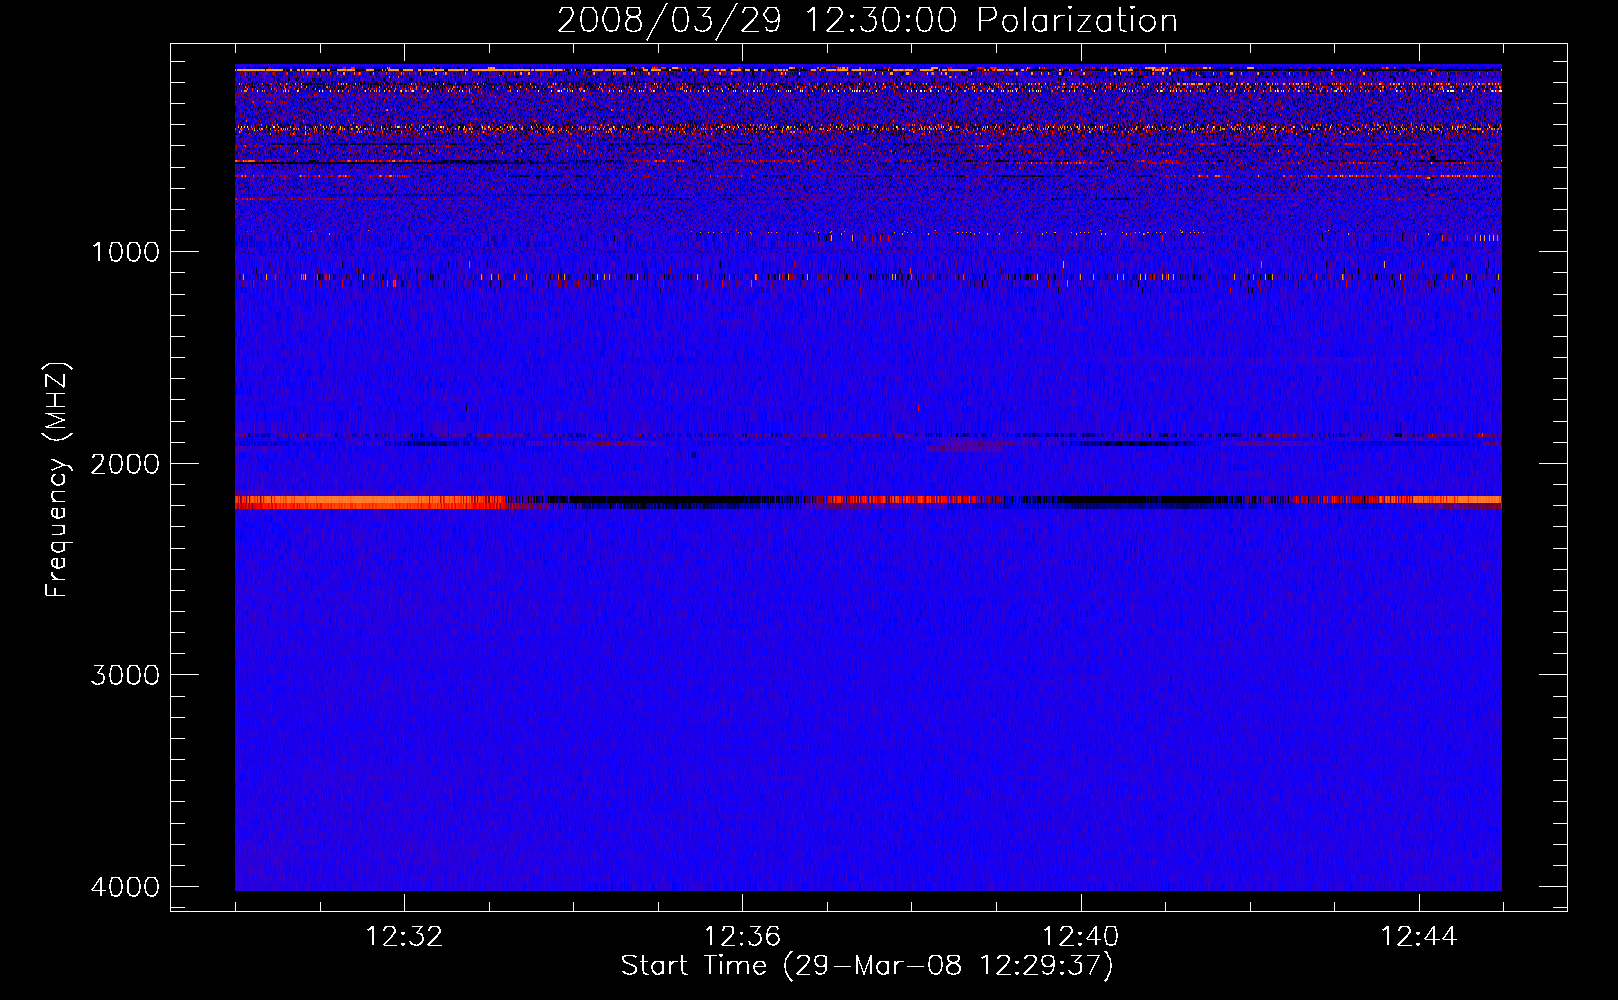Click the 12:44 time tick label
This screenshot has height=1000, width=1618.
click(1418, 937)
